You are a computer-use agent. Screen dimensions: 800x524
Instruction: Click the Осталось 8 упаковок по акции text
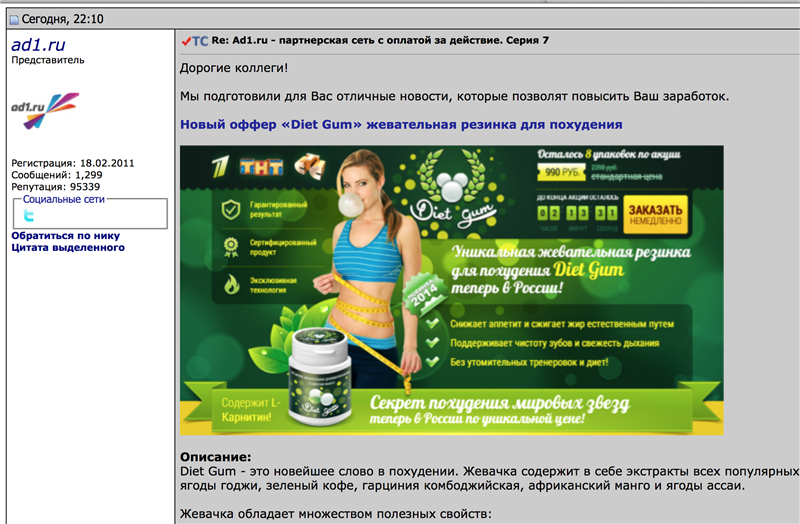(609, 154)
